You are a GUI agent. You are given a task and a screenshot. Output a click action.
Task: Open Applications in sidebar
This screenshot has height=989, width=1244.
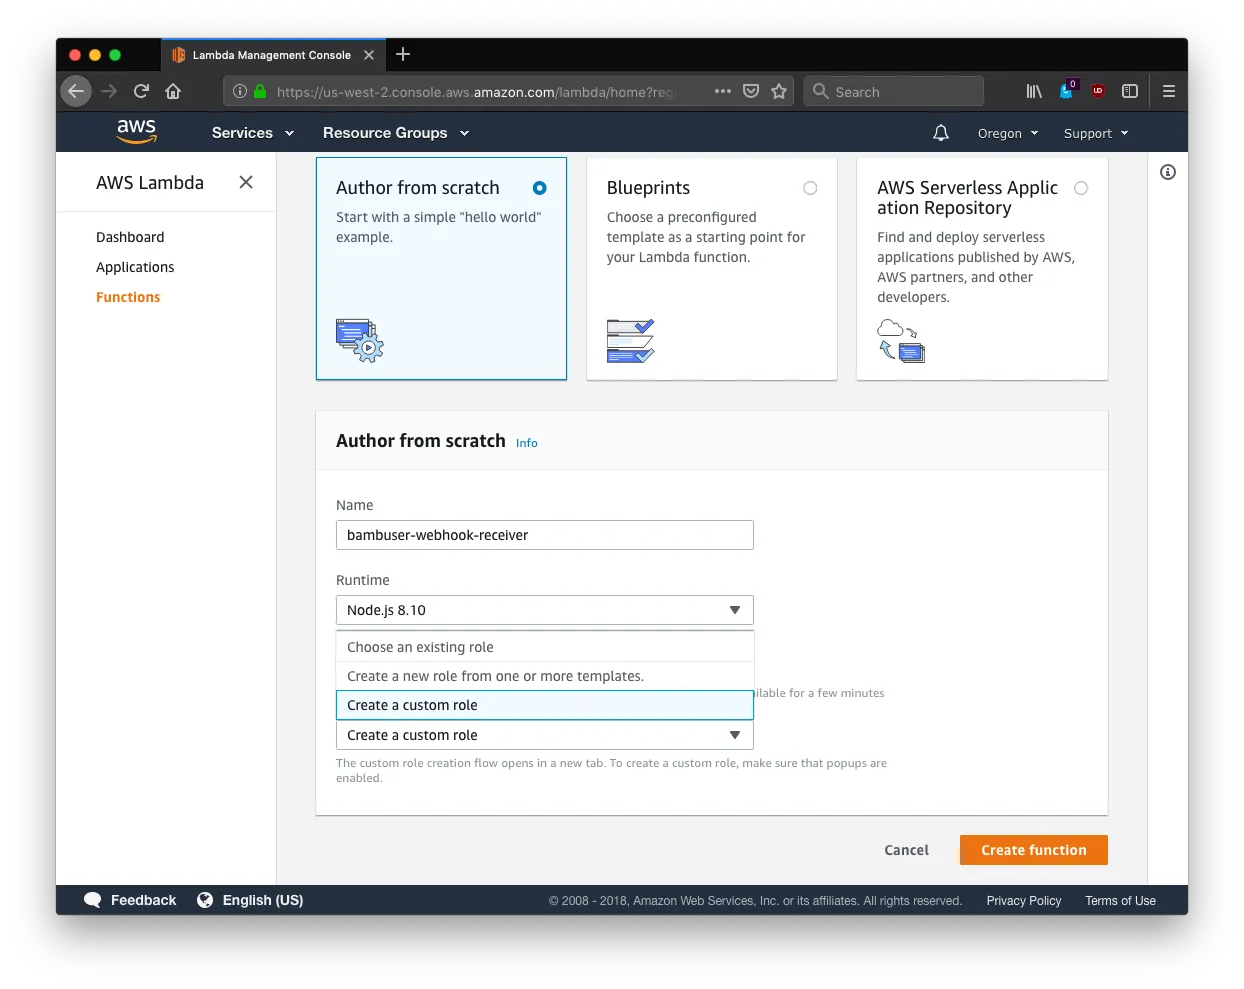click(135, 267)
